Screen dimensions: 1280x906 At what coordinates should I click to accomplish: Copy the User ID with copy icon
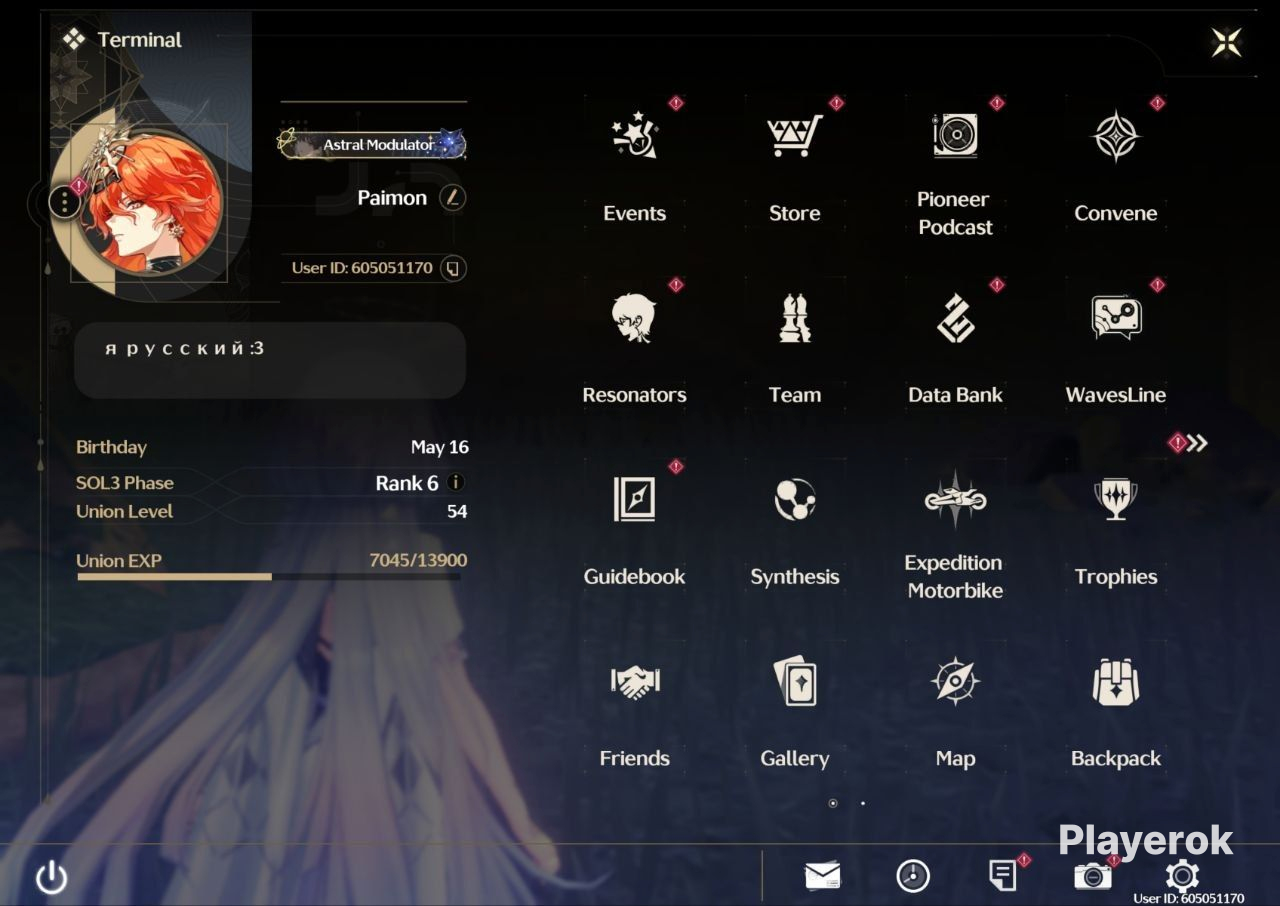453,268
